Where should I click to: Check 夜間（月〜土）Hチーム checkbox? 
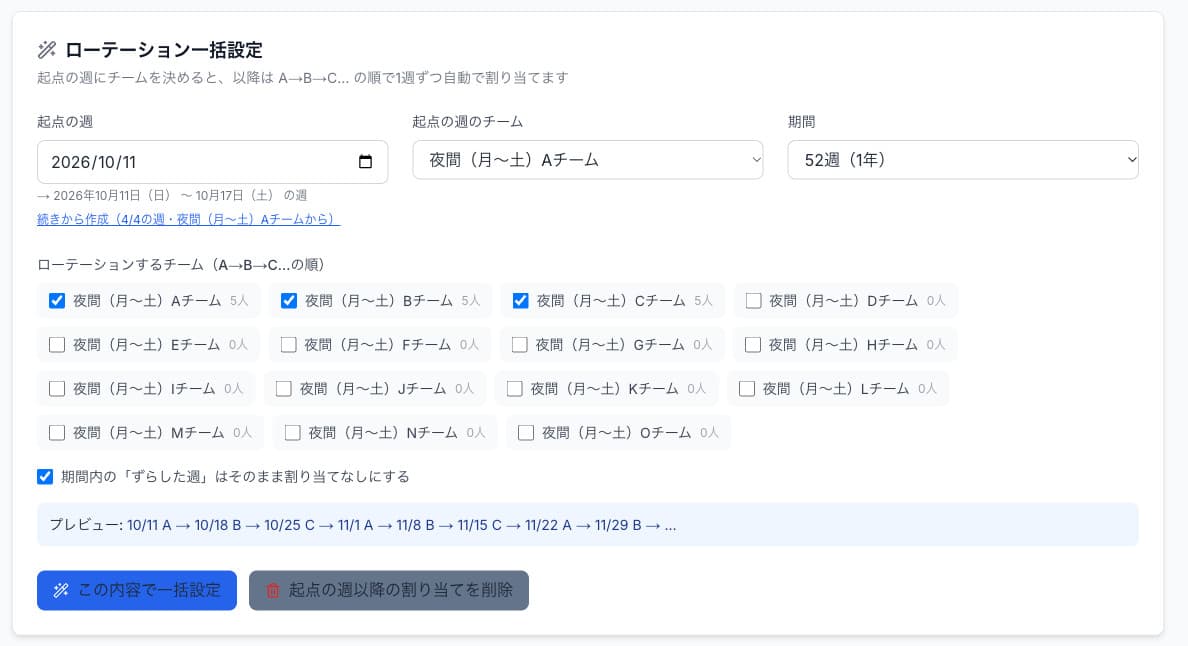tap(752, 345)
